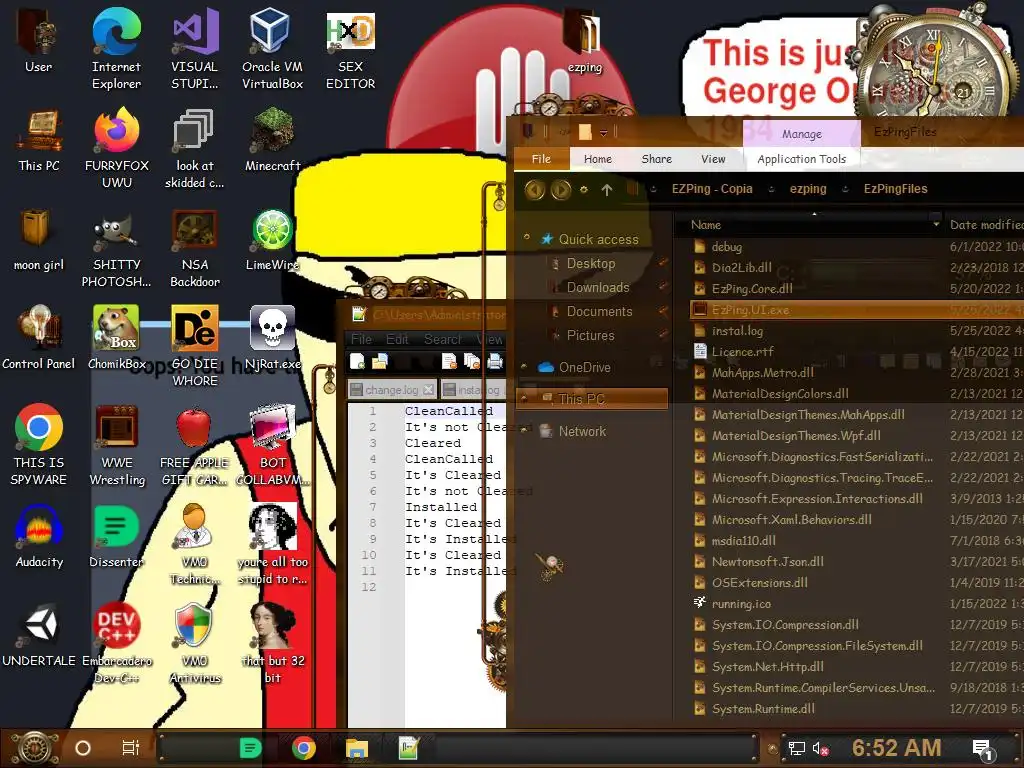Screen dimensions: 1024x768
Task: Go up one folder level in Explorer
Action: [607, 189]
